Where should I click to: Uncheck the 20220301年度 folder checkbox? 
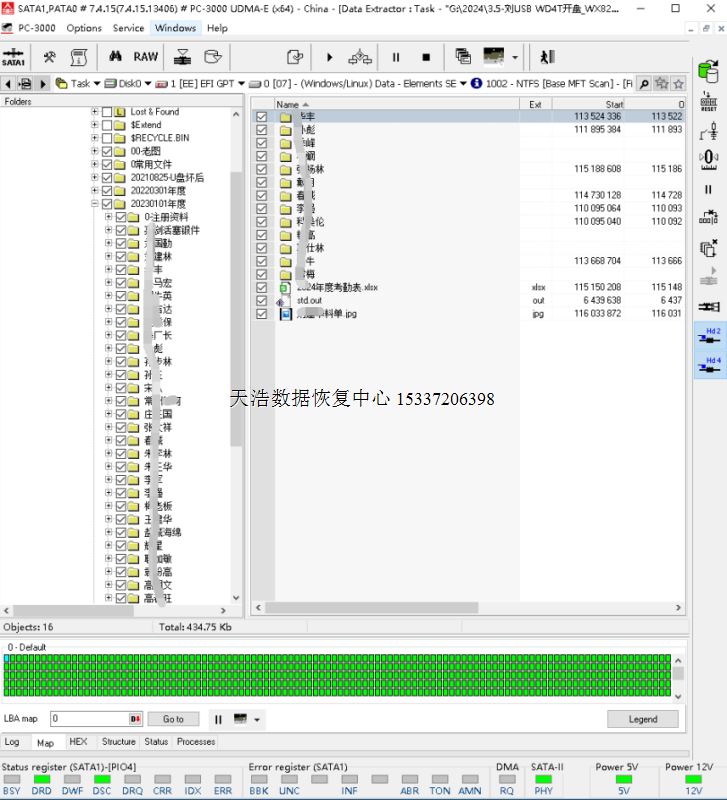coord(107,190)
